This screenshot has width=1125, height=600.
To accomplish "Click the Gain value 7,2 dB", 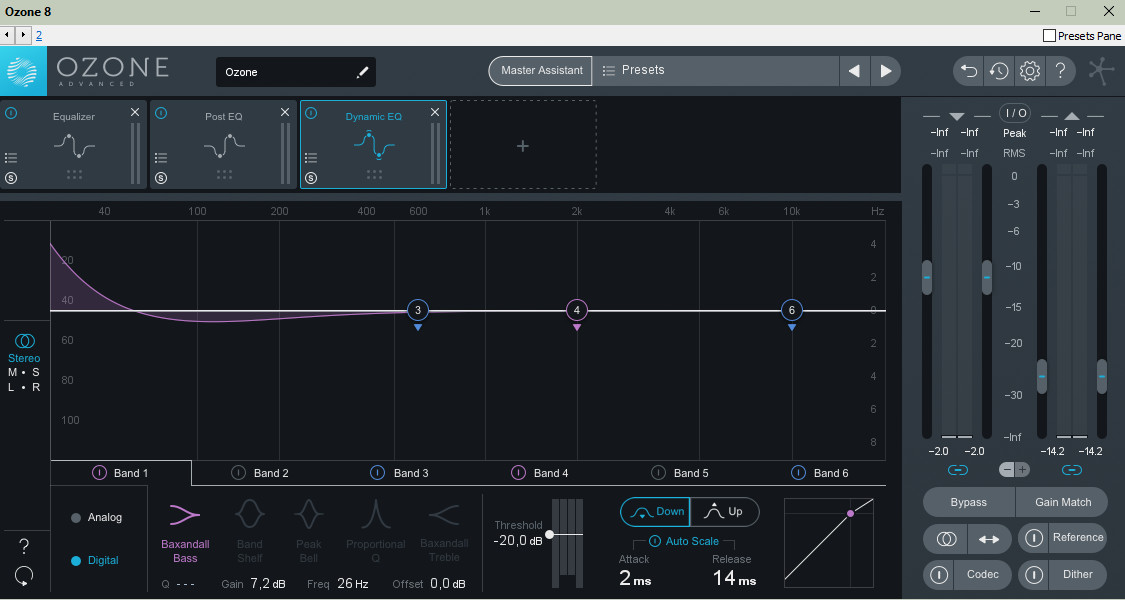I will point(268,583).
